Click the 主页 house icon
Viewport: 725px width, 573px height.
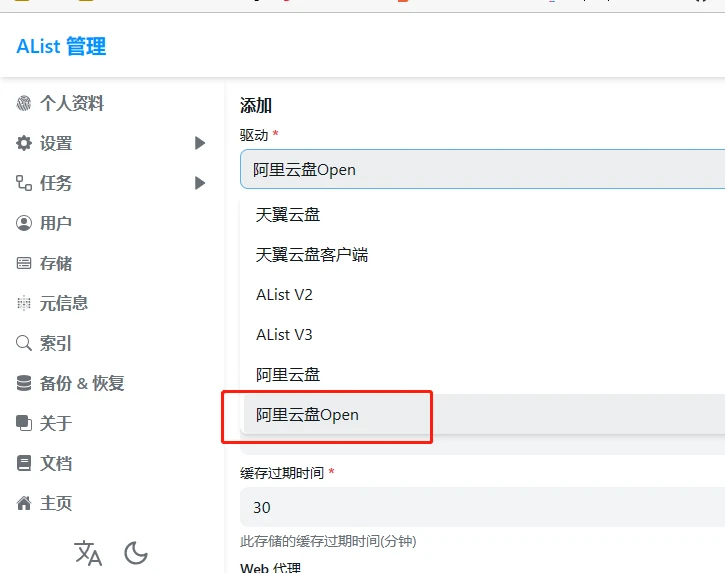tap(24, 503)
